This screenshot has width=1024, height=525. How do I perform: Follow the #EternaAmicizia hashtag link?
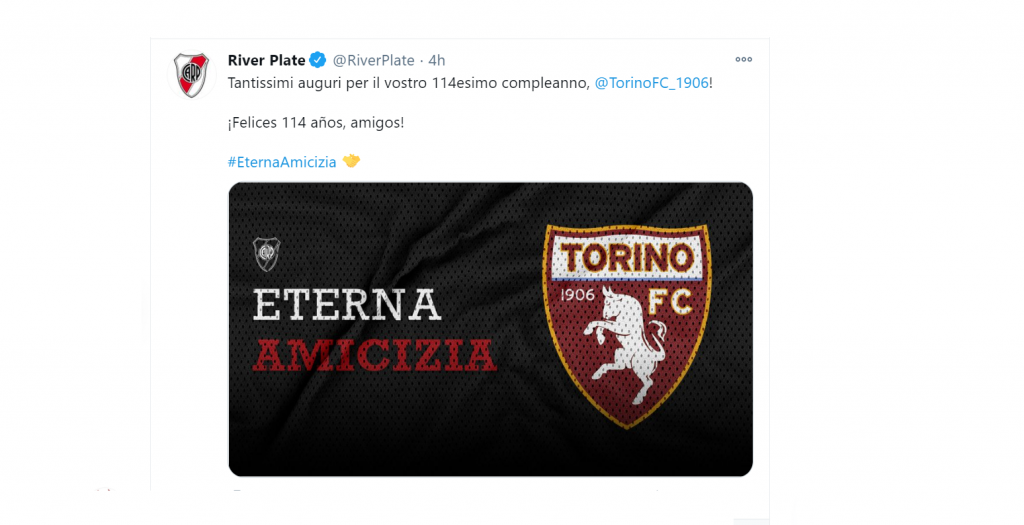[282, 161]
